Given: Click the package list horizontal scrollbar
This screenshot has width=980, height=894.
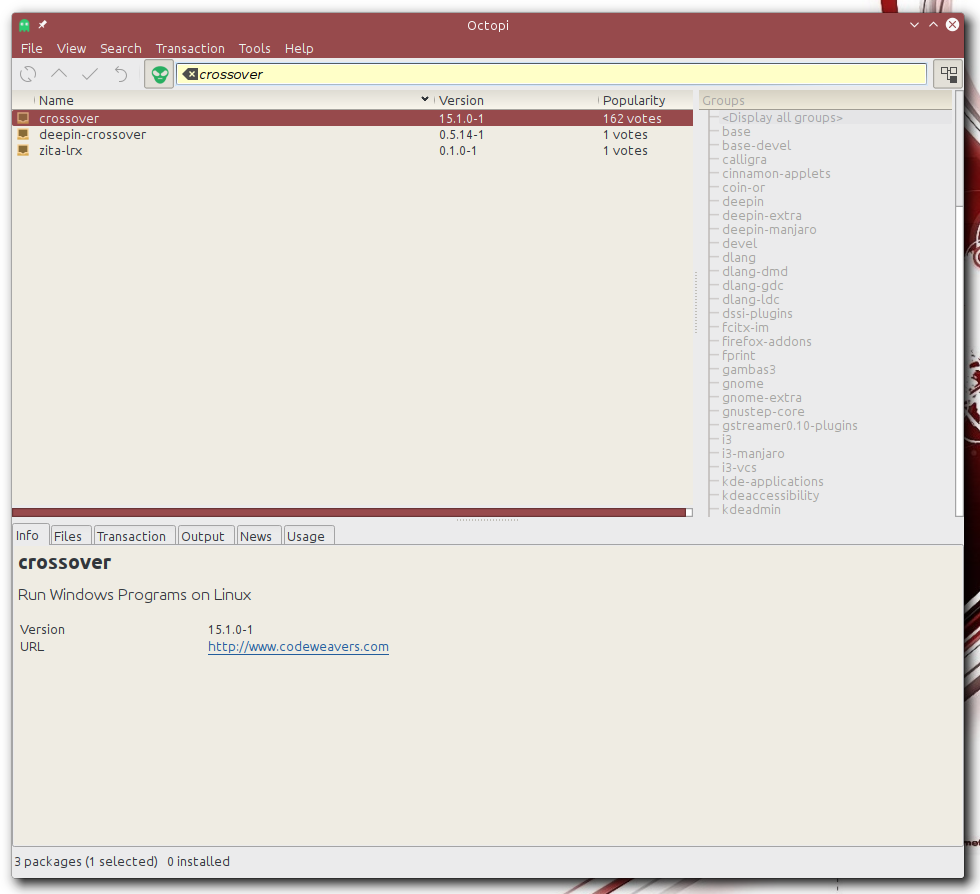Looking at the screenshot, I should pos(350,512).
